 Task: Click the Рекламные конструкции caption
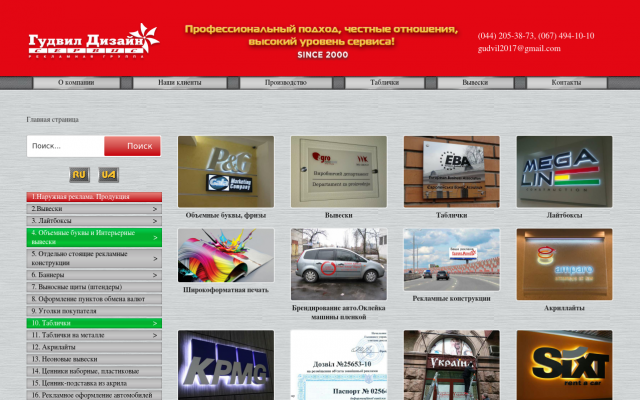[451, 298]
